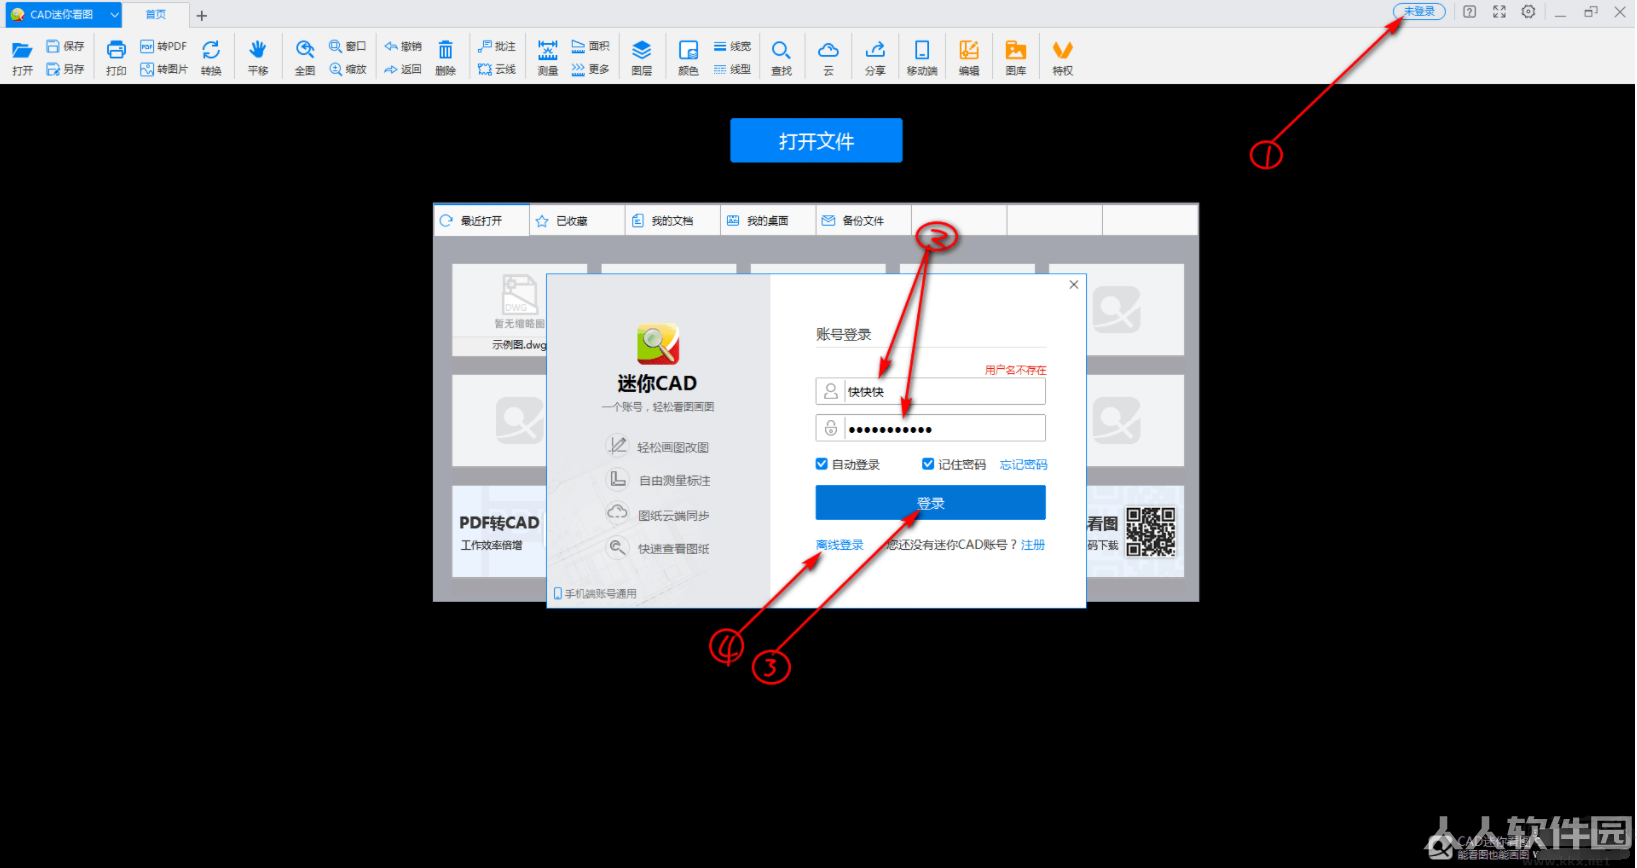Viewport: 1637px width, 868px height.
Task: Click the 手机端账号通用 text in dialog
Action: tap(600, 594)
